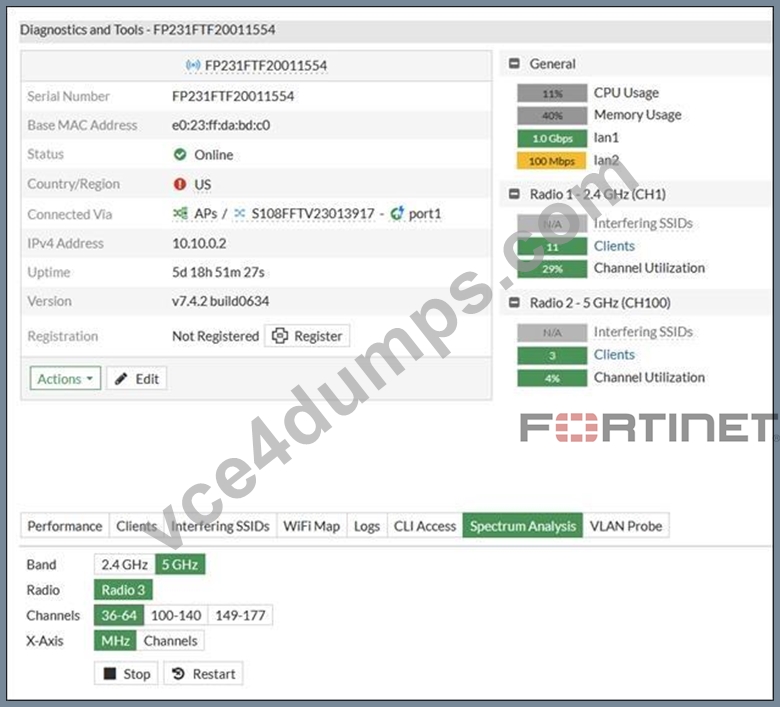Open the Actions dropdown menu
Image resolution: width=780 pixels, height=707 pixels.
pos(65,379)
